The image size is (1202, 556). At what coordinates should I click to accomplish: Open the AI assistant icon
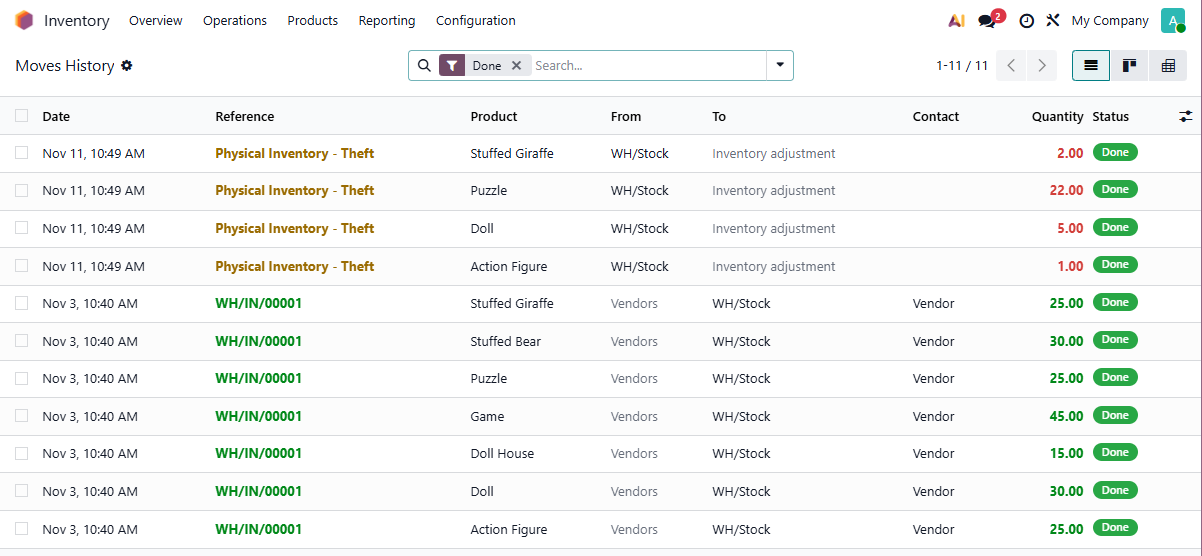(956, 21)
